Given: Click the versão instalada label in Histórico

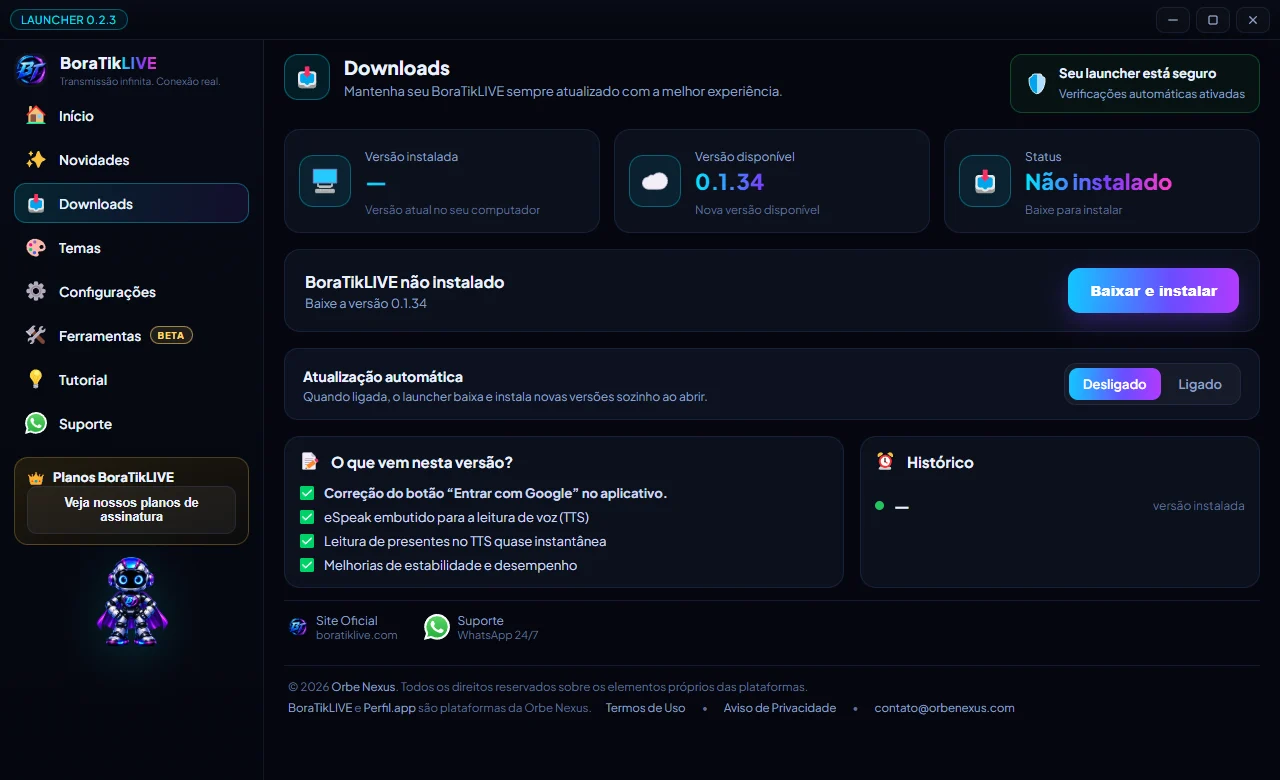Looking at the screenshot, I should click(x=1198, y=506).
